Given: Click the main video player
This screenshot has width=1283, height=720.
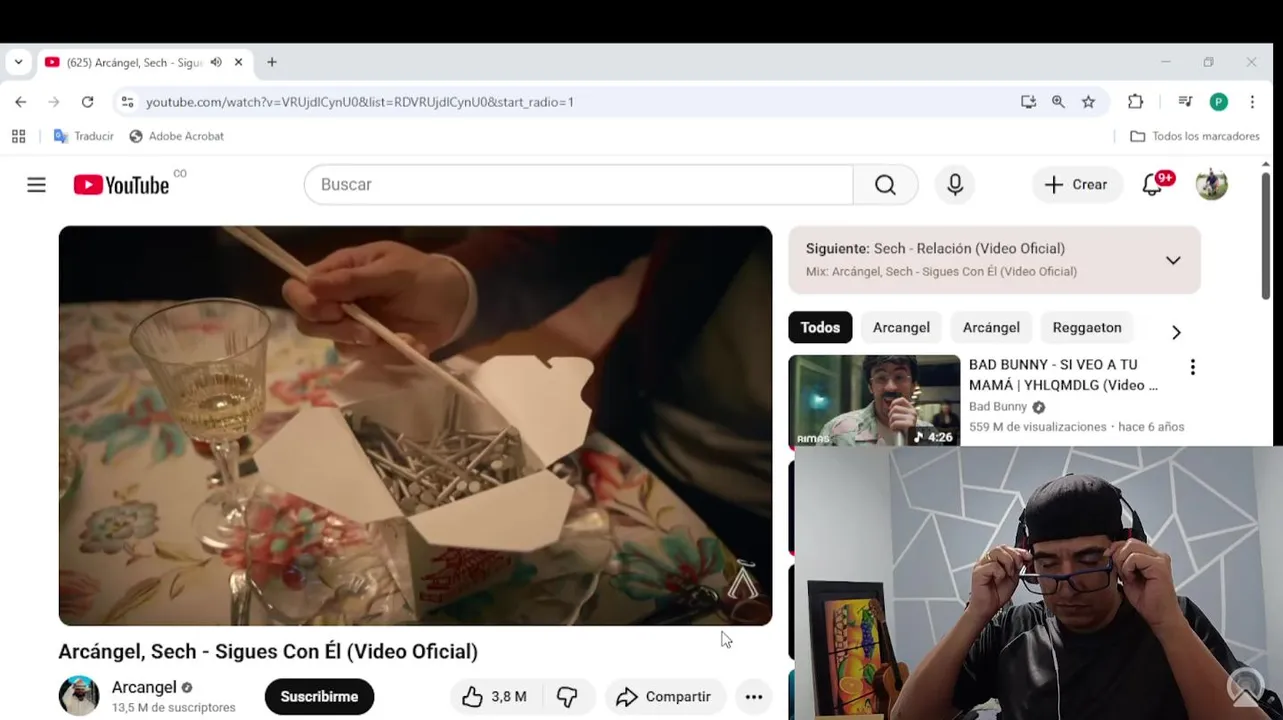Looking at the screenshot, I should point(415,426).
